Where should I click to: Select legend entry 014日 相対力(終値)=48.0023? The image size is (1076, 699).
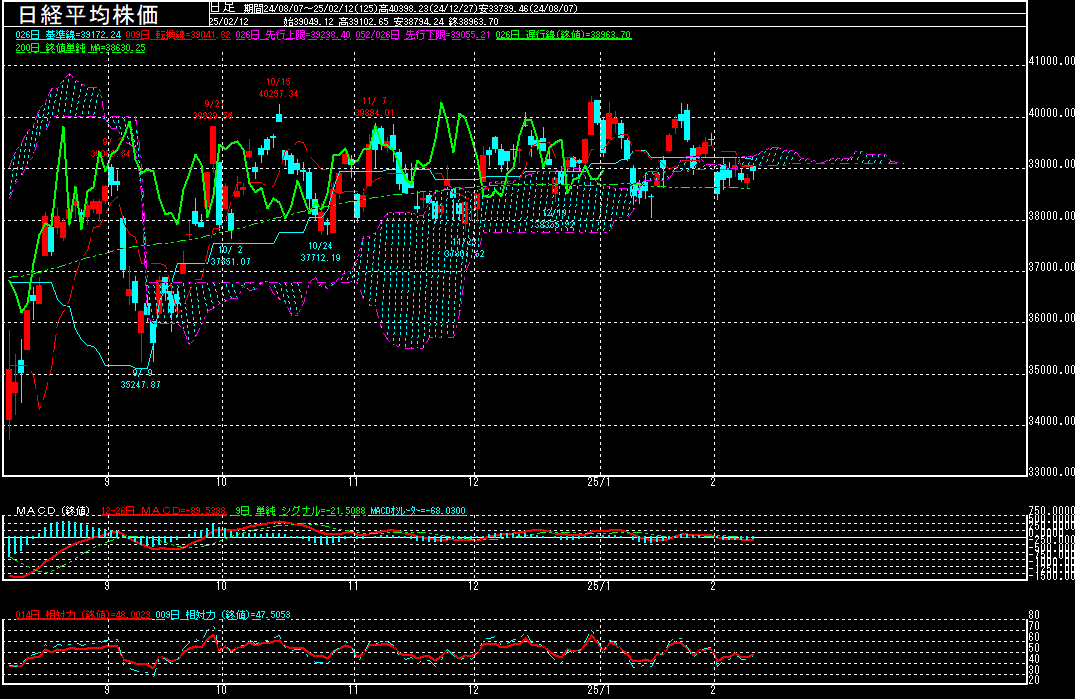coord(83,615)
